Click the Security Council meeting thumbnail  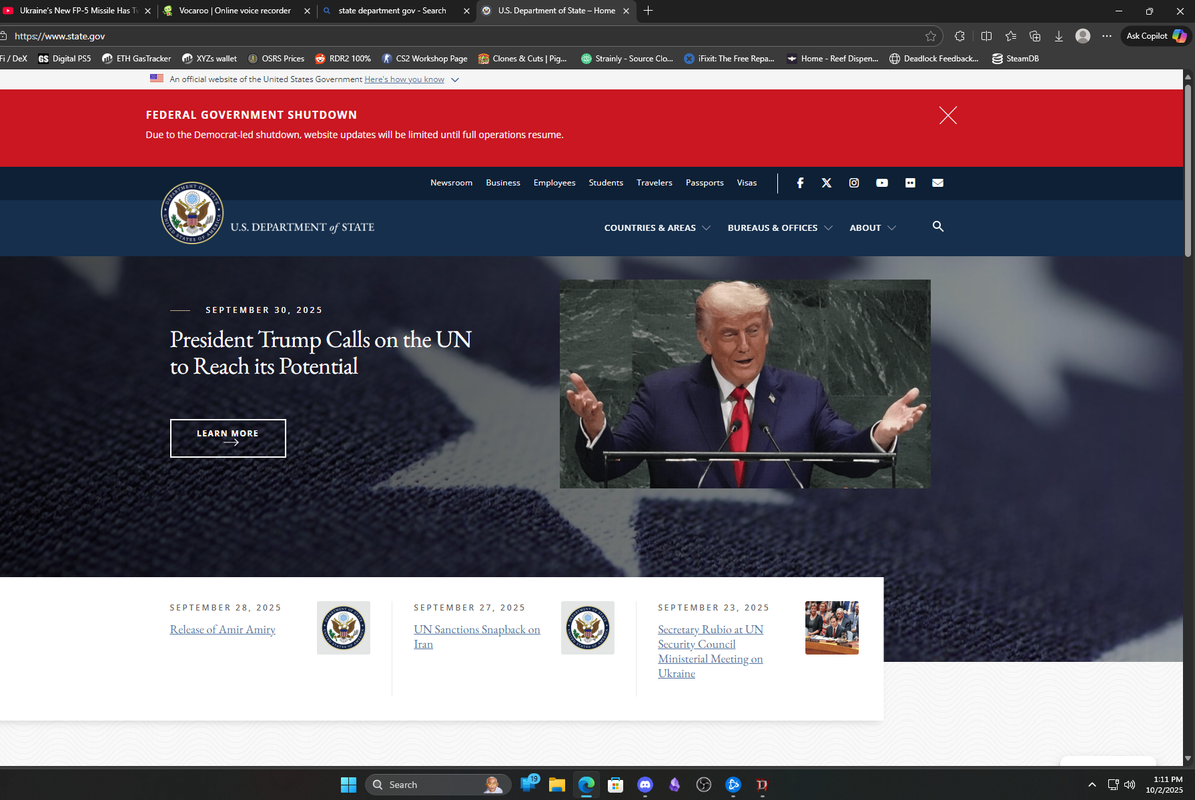[x=831, y=628]
